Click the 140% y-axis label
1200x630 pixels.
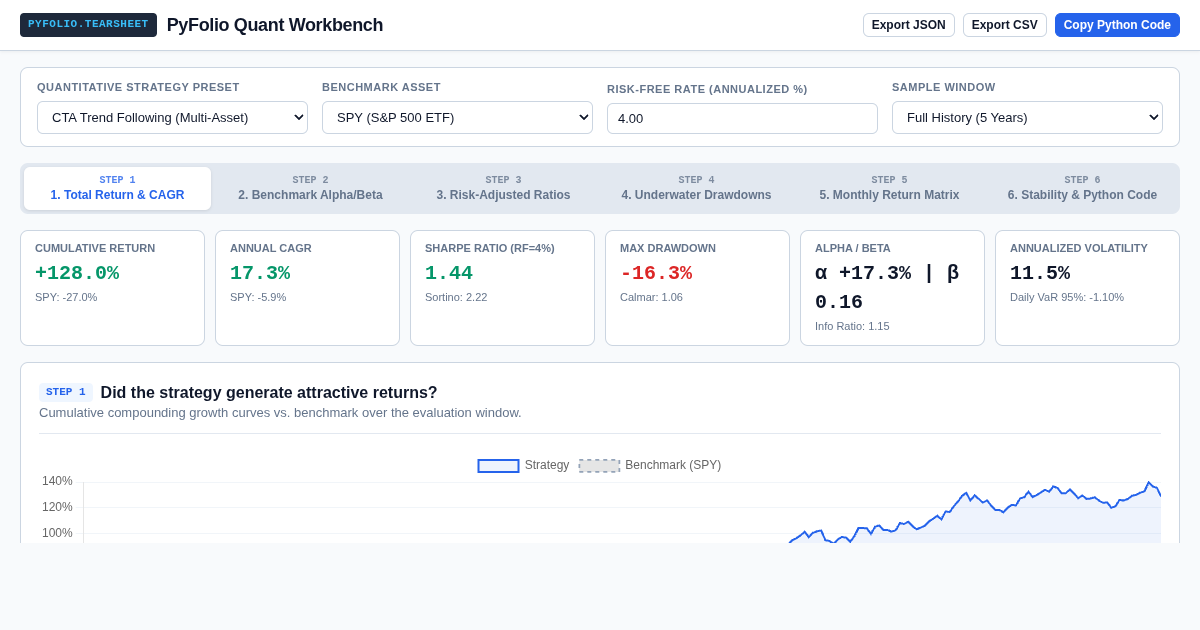[x=57, y=481]
